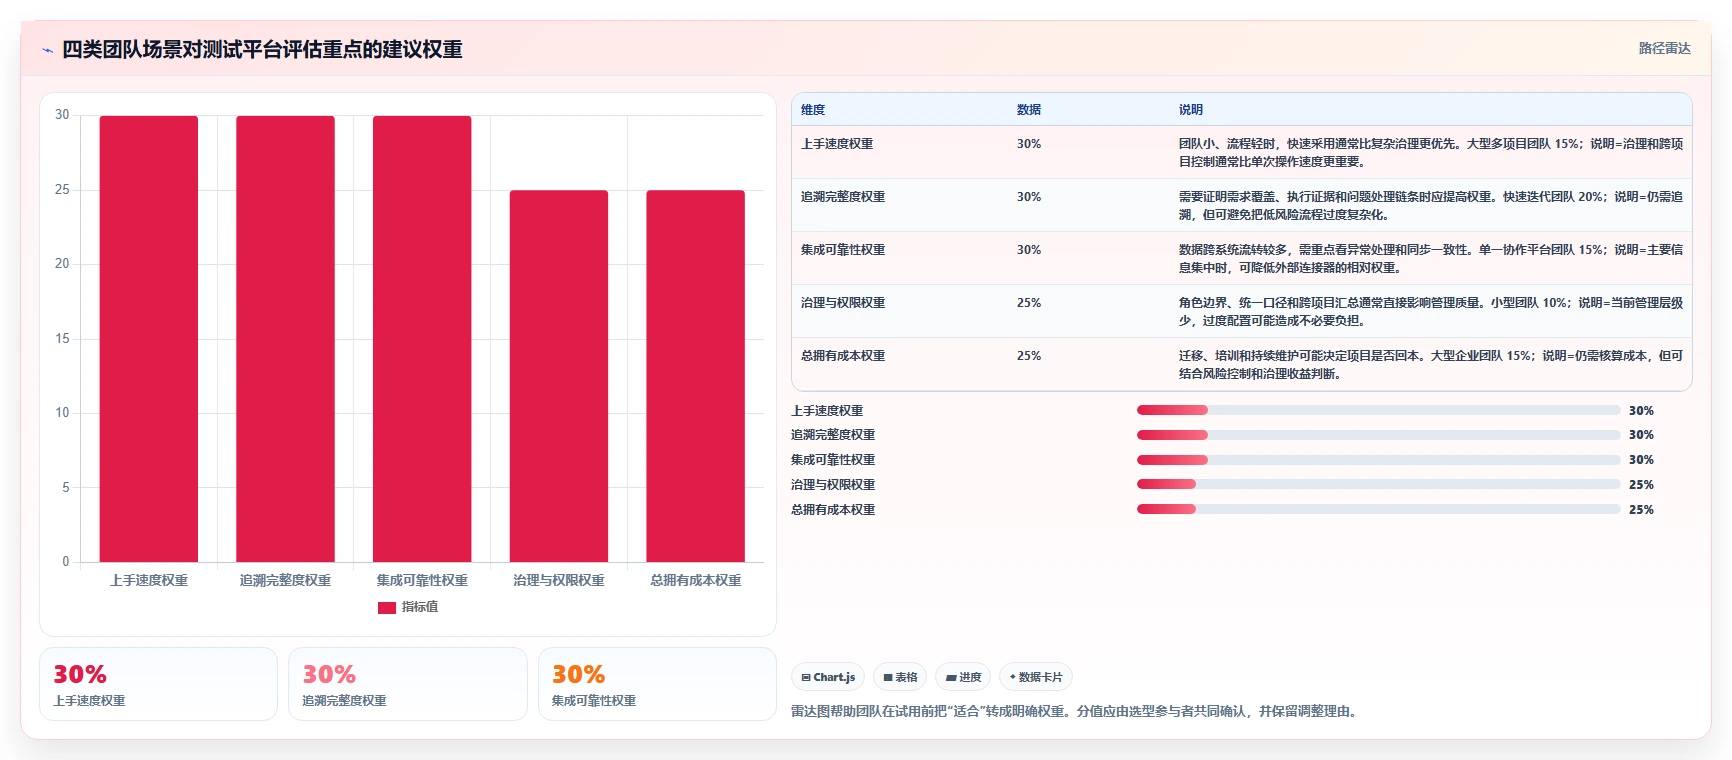Select table cell 追溯完整度权重

coord(843,197)
